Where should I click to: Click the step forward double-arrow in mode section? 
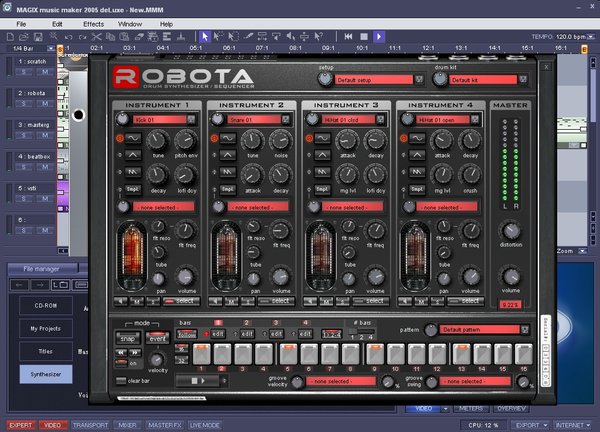(135, 352)
